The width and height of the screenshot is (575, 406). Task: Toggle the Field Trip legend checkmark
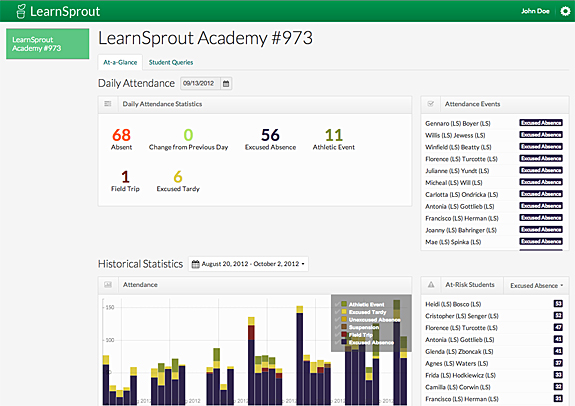[x=337, y=334]
